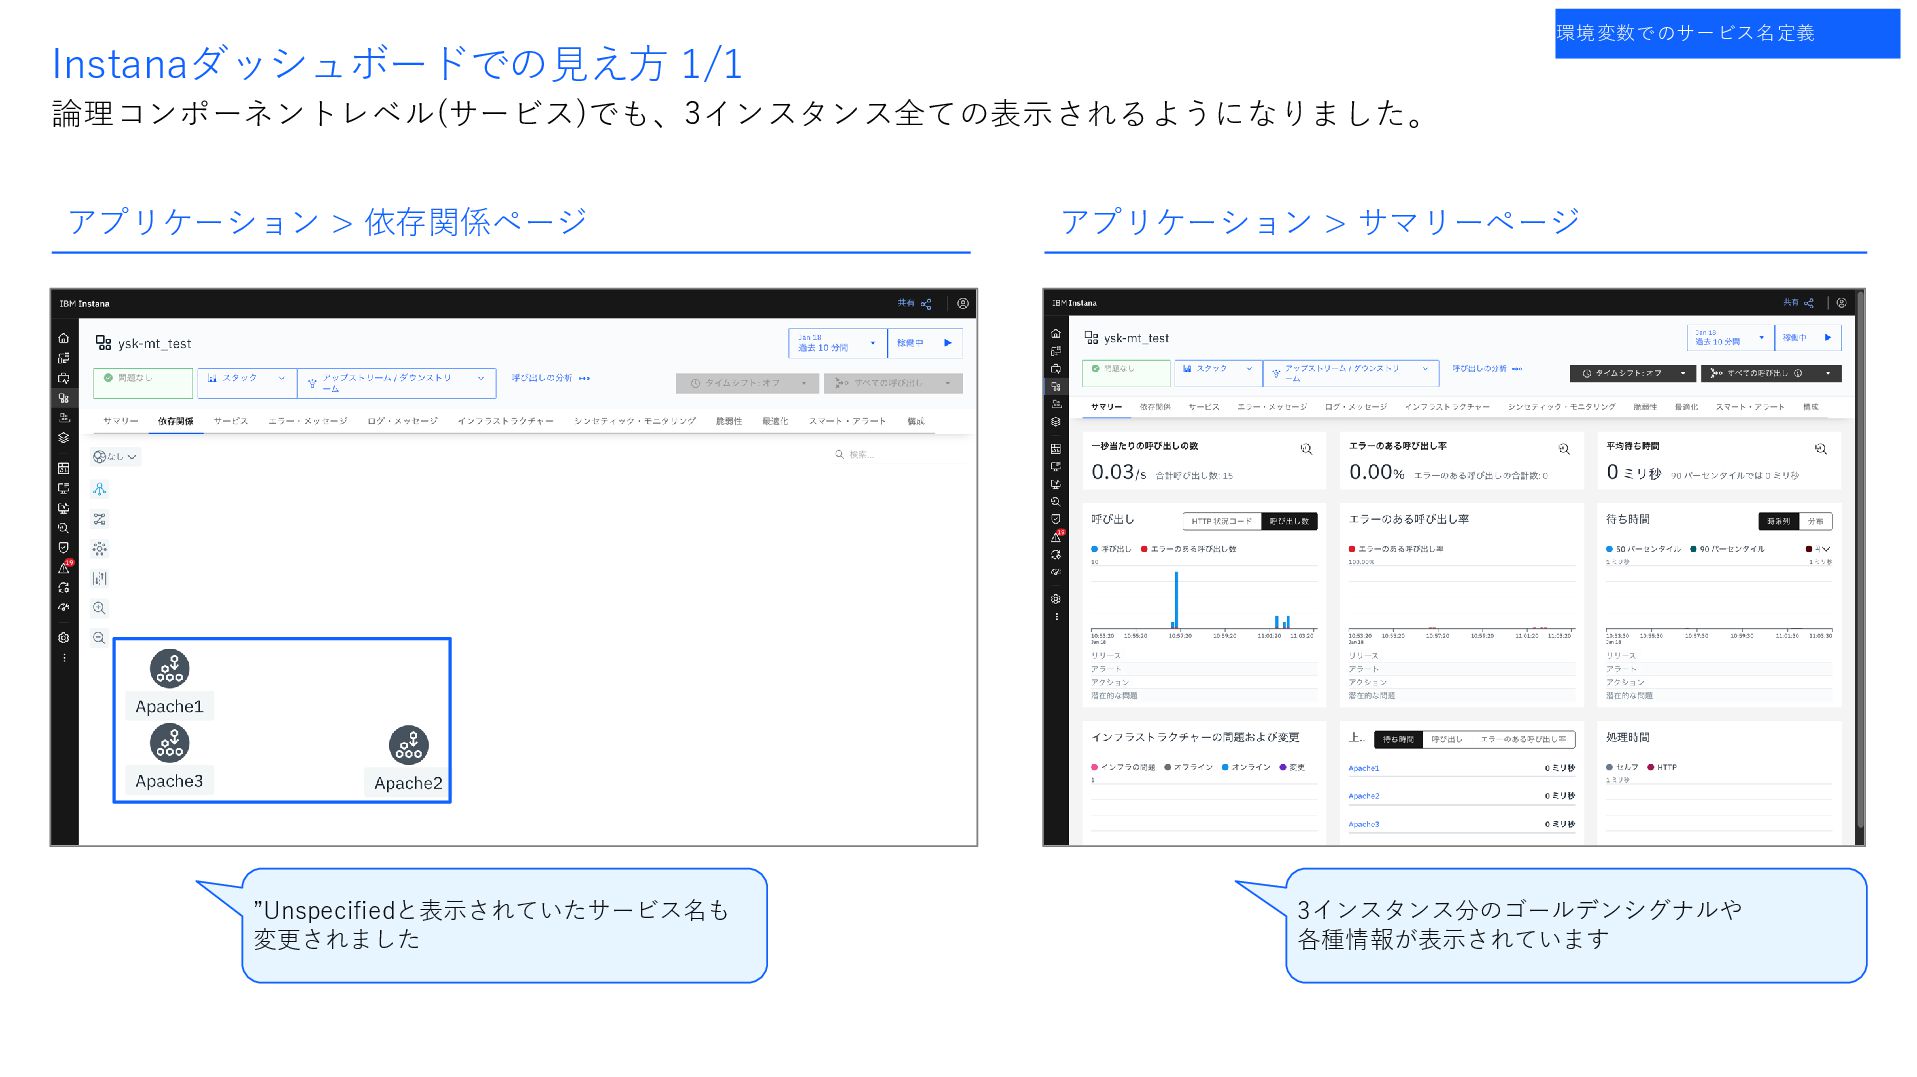The height and width of the screenshot is (1077, 1917).
Task: Open the Apache1 service node in dependency map
Action: pyautogui.click(x=169, y=669)
